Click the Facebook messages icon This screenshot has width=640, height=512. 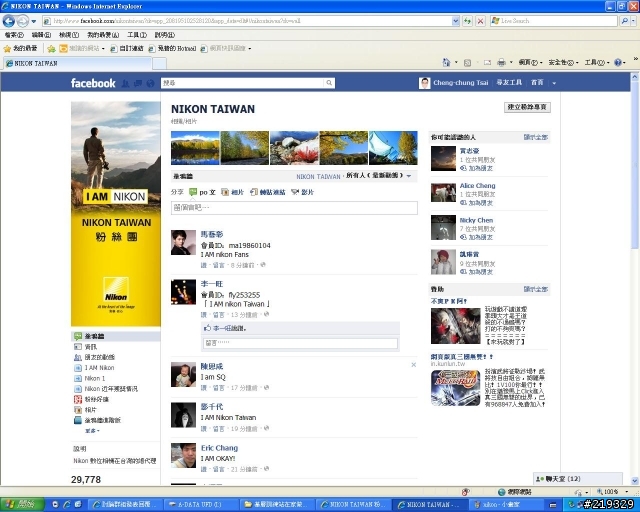click(x=138, y=83)
